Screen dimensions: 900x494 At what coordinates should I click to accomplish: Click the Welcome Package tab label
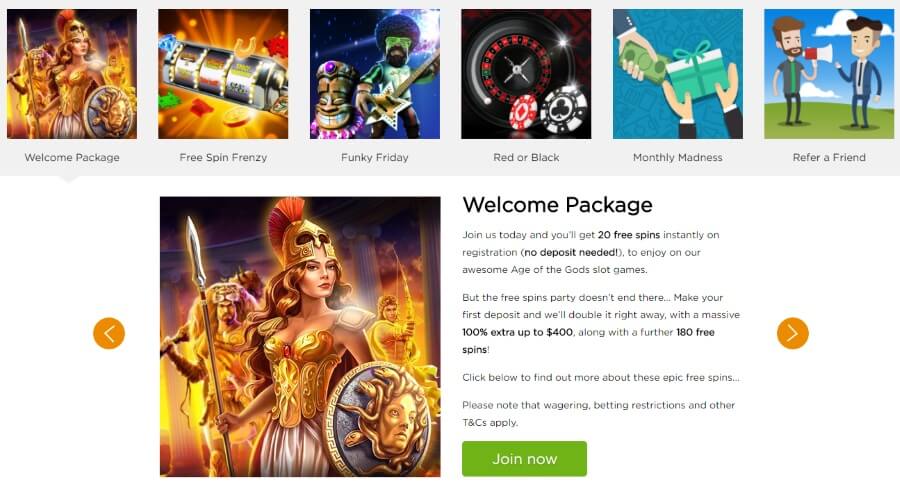[x=72, y=158]
